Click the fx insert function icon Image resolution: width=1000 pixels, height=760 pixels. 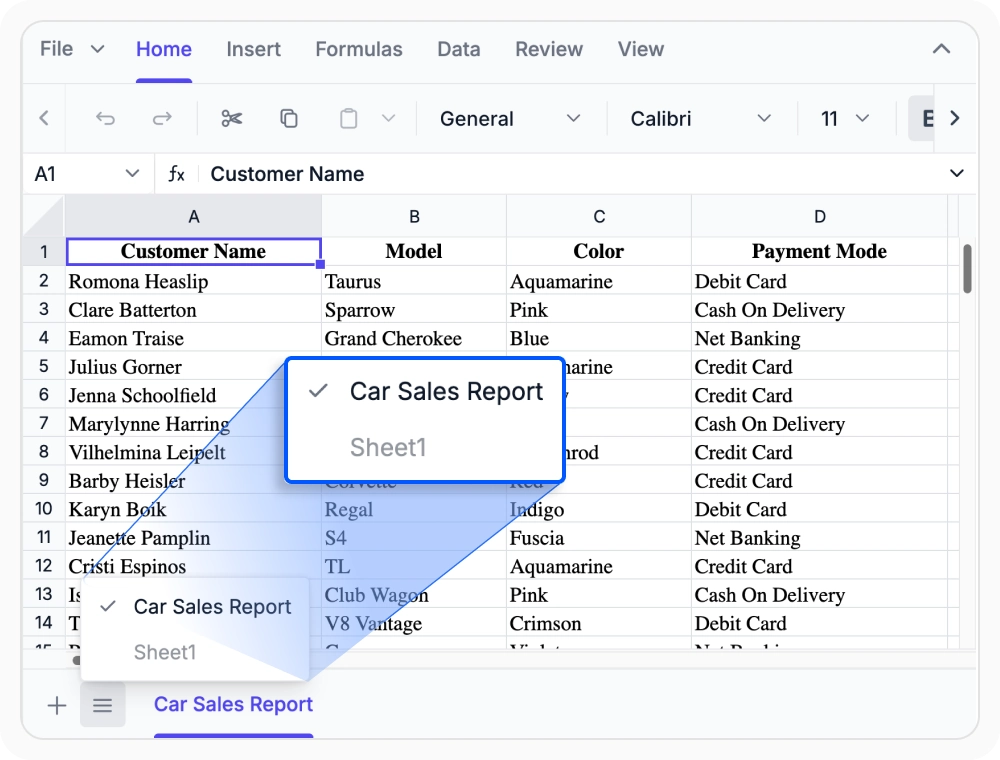click(177, 173)
